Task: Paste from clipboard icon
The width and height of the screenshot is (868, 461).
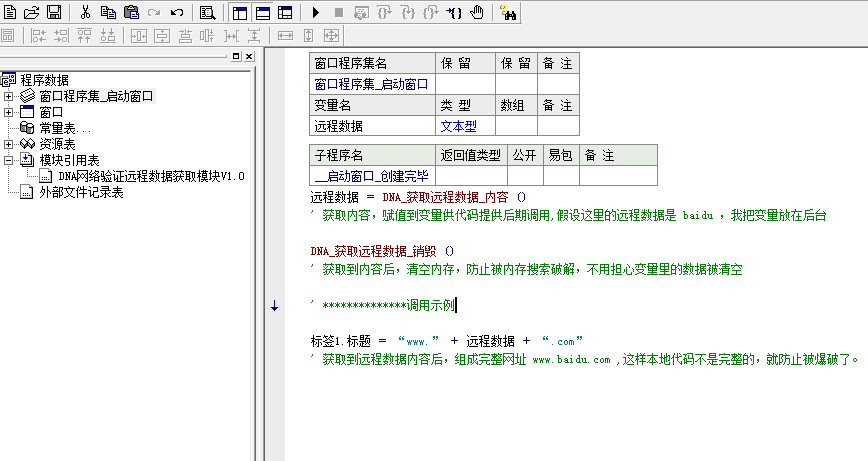Action: click(x=131, y=12)
